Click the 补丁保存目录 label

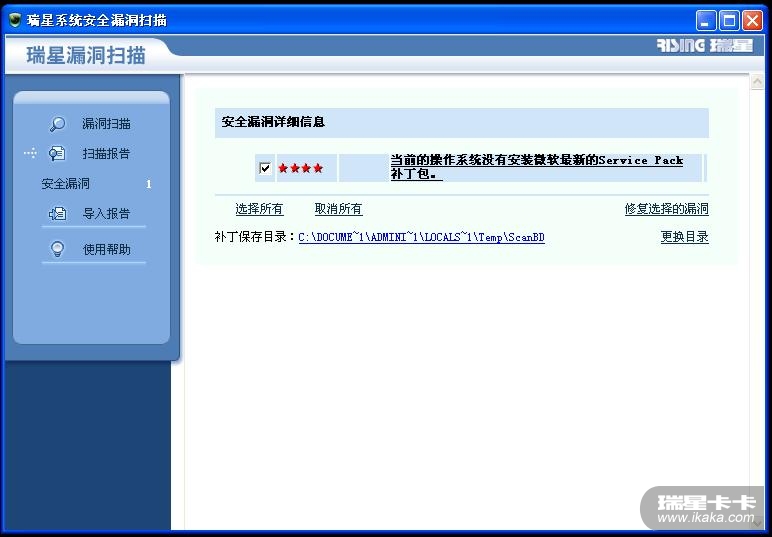point(255,237)
